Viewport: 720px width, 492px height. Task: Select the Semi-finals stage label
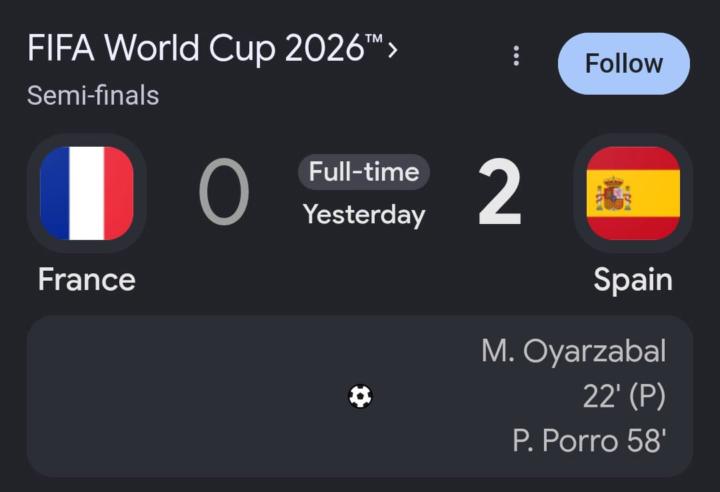[x=93, y=95]
